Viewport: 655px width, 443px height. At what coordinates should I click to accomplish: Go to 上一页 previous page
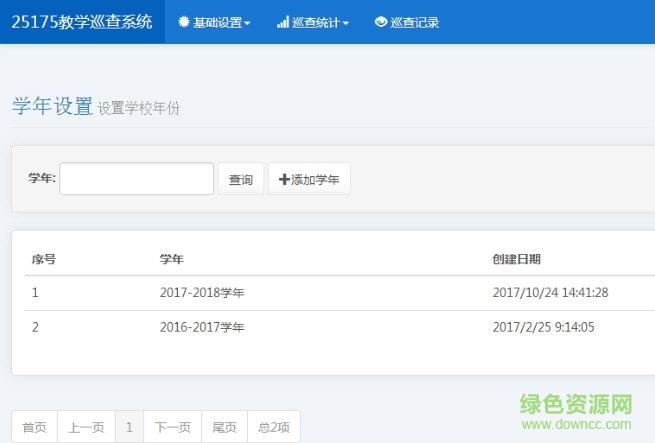(86, 427)
